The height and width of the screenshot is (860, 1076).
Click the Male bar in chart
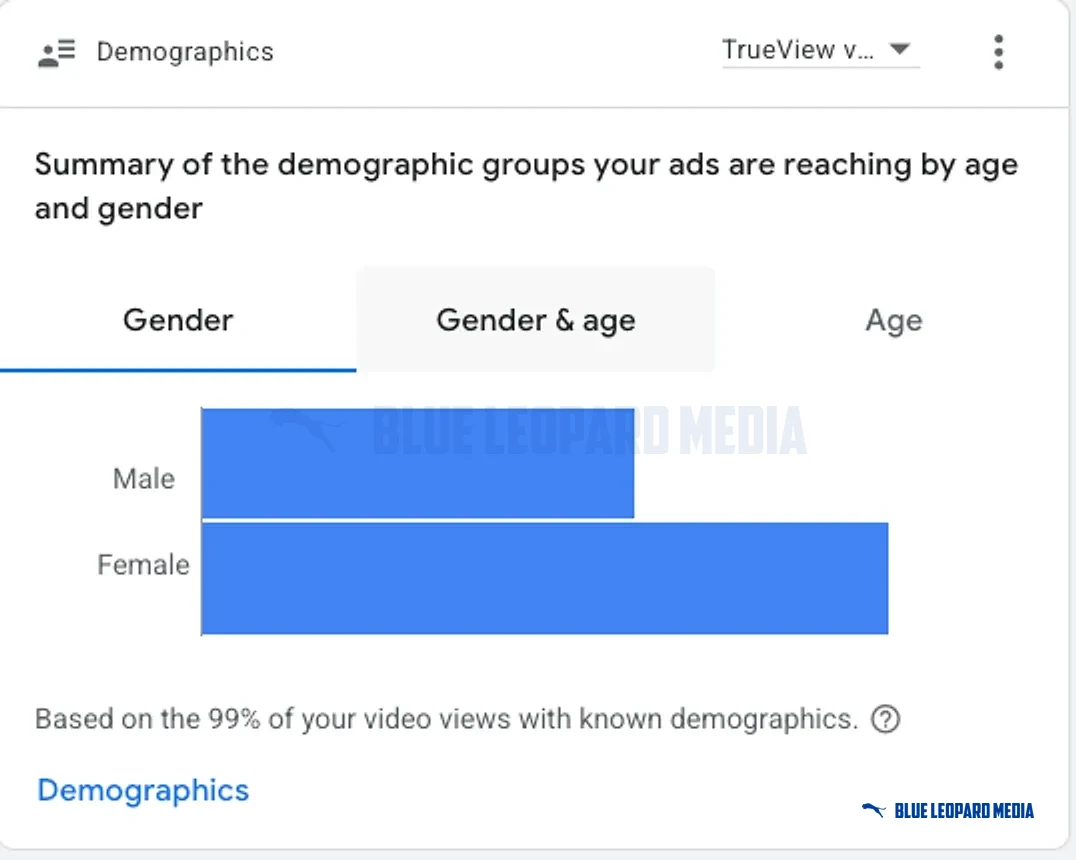click(418, 463)
